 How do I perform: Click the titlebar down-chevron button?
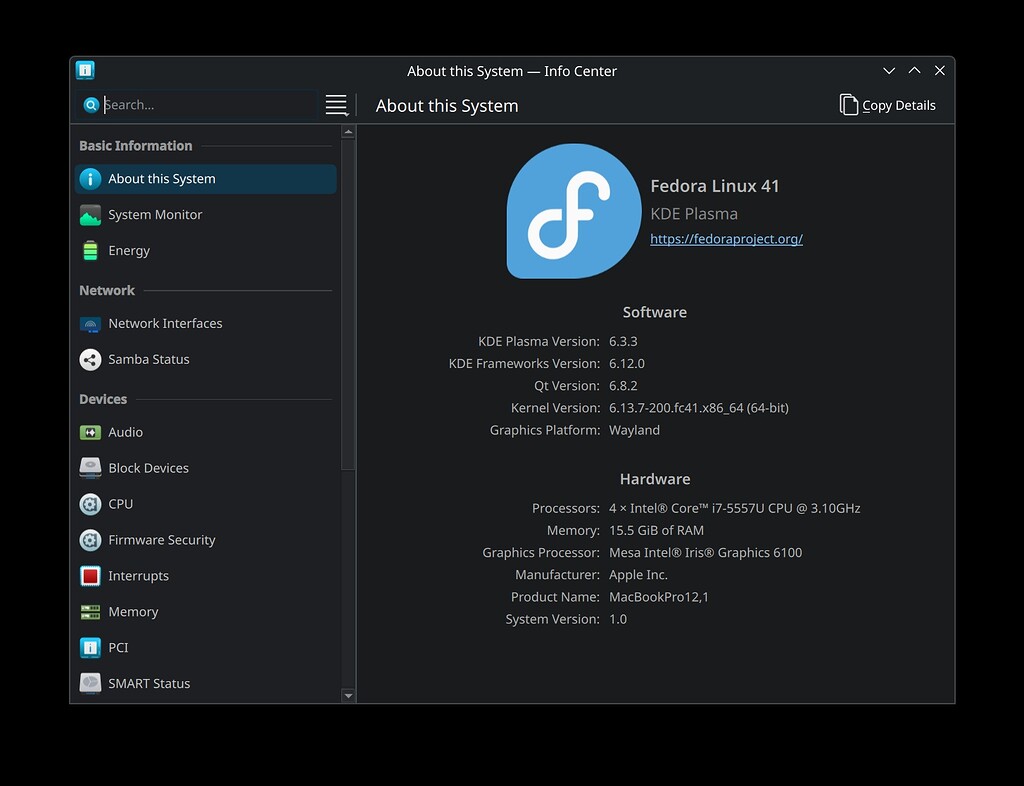889,70
